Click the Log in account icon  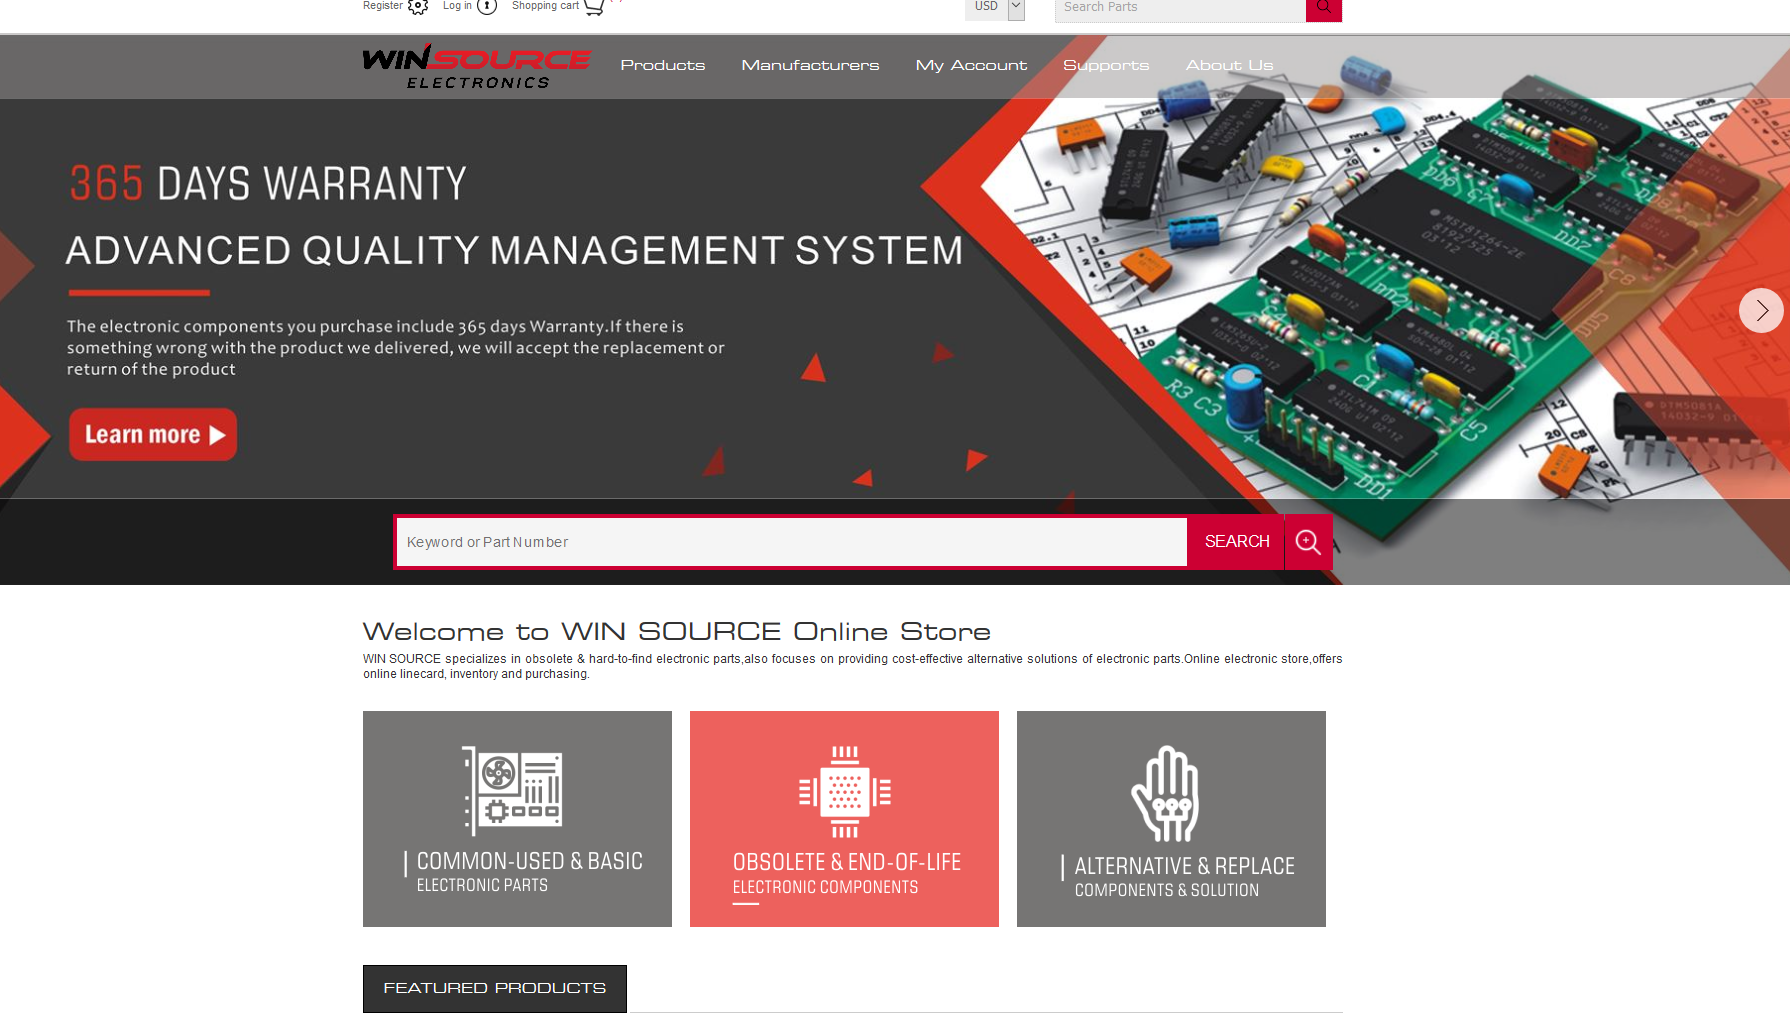point(487,7)
